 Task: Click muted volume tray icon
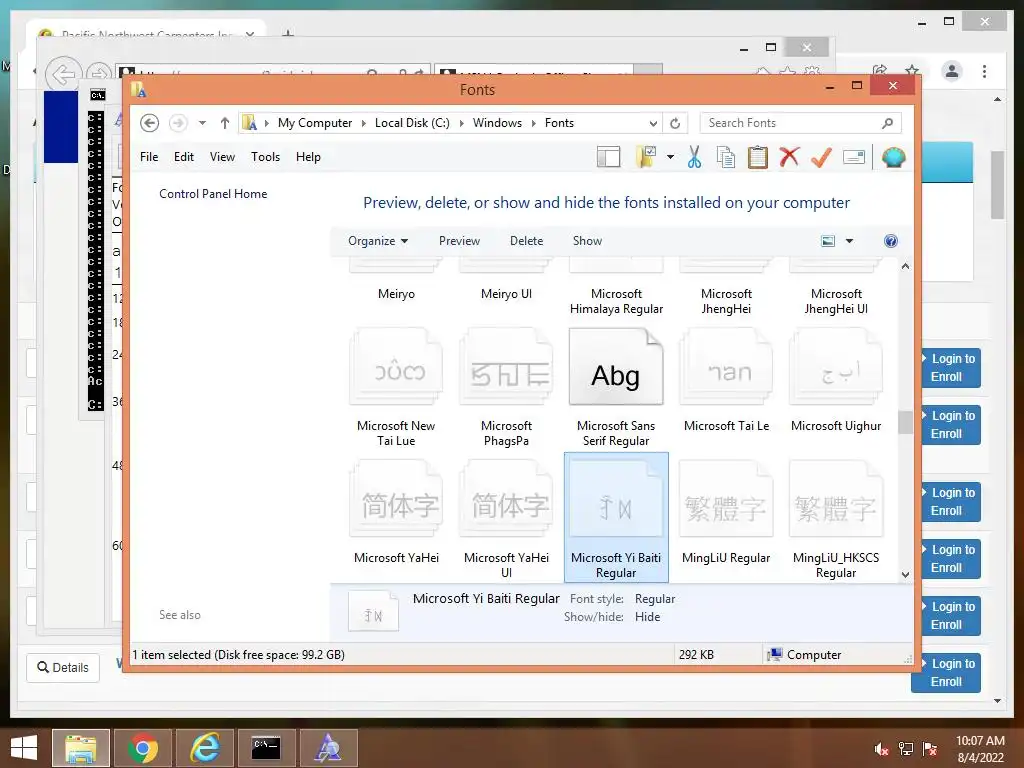pos(881,749)
